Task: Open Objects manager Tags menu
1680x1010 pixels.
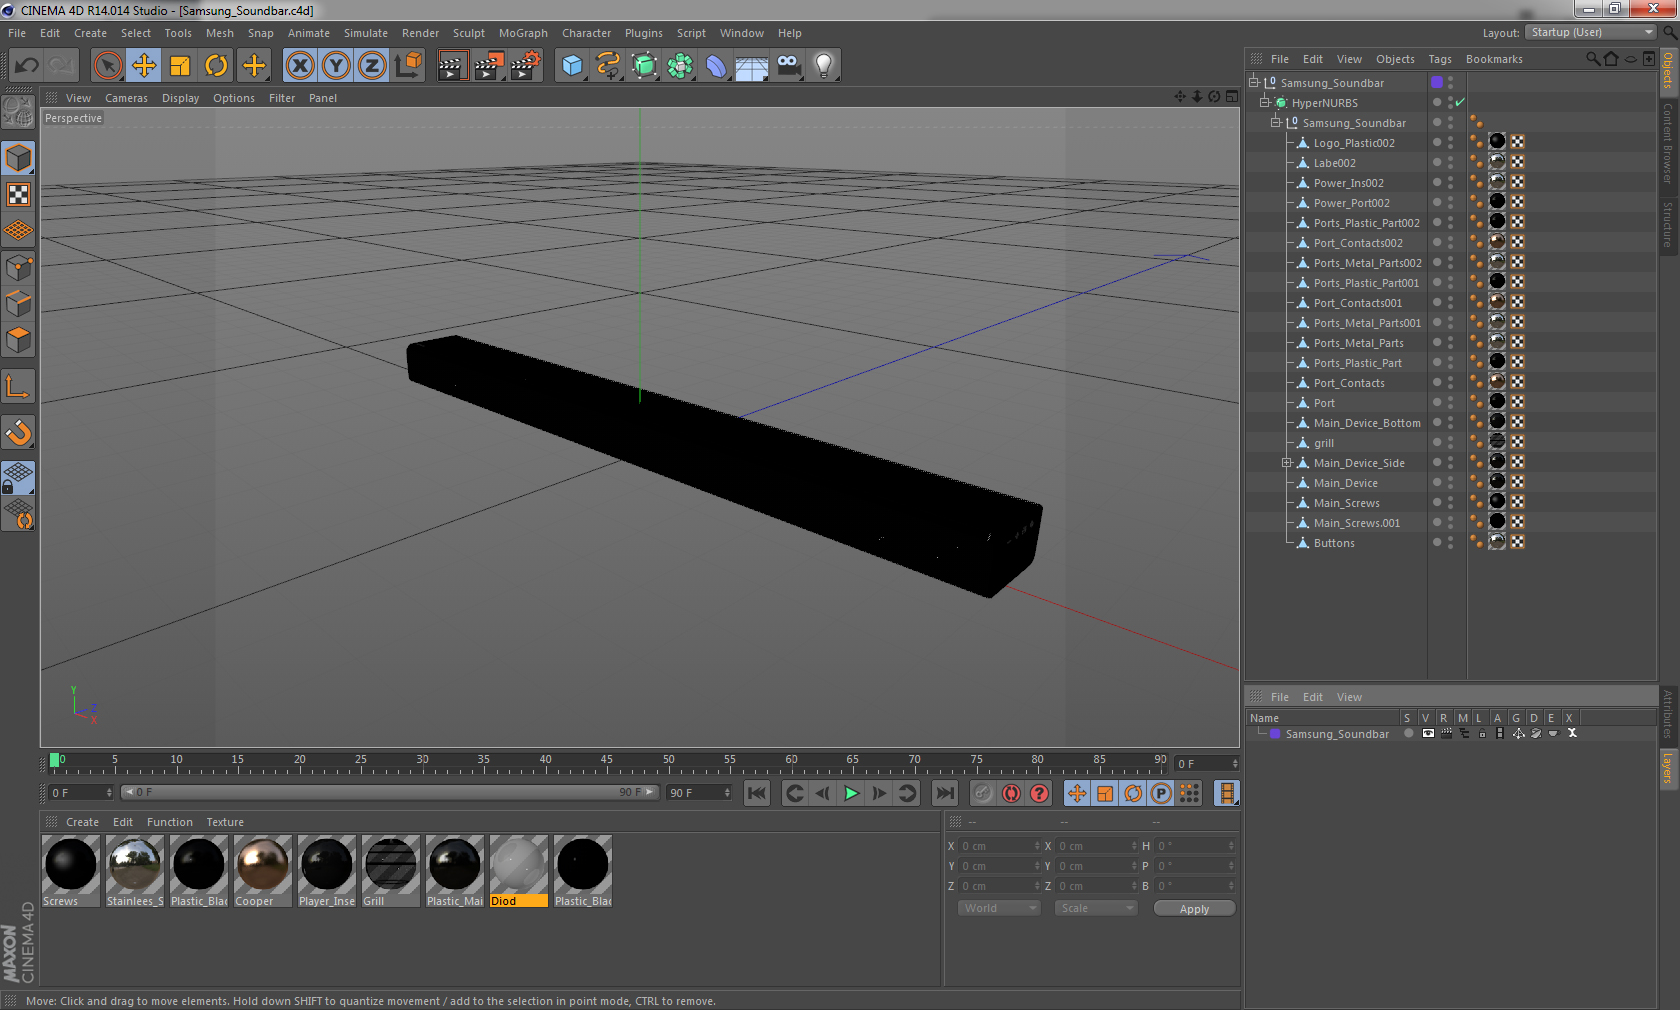Action: tap(1440, 59)
